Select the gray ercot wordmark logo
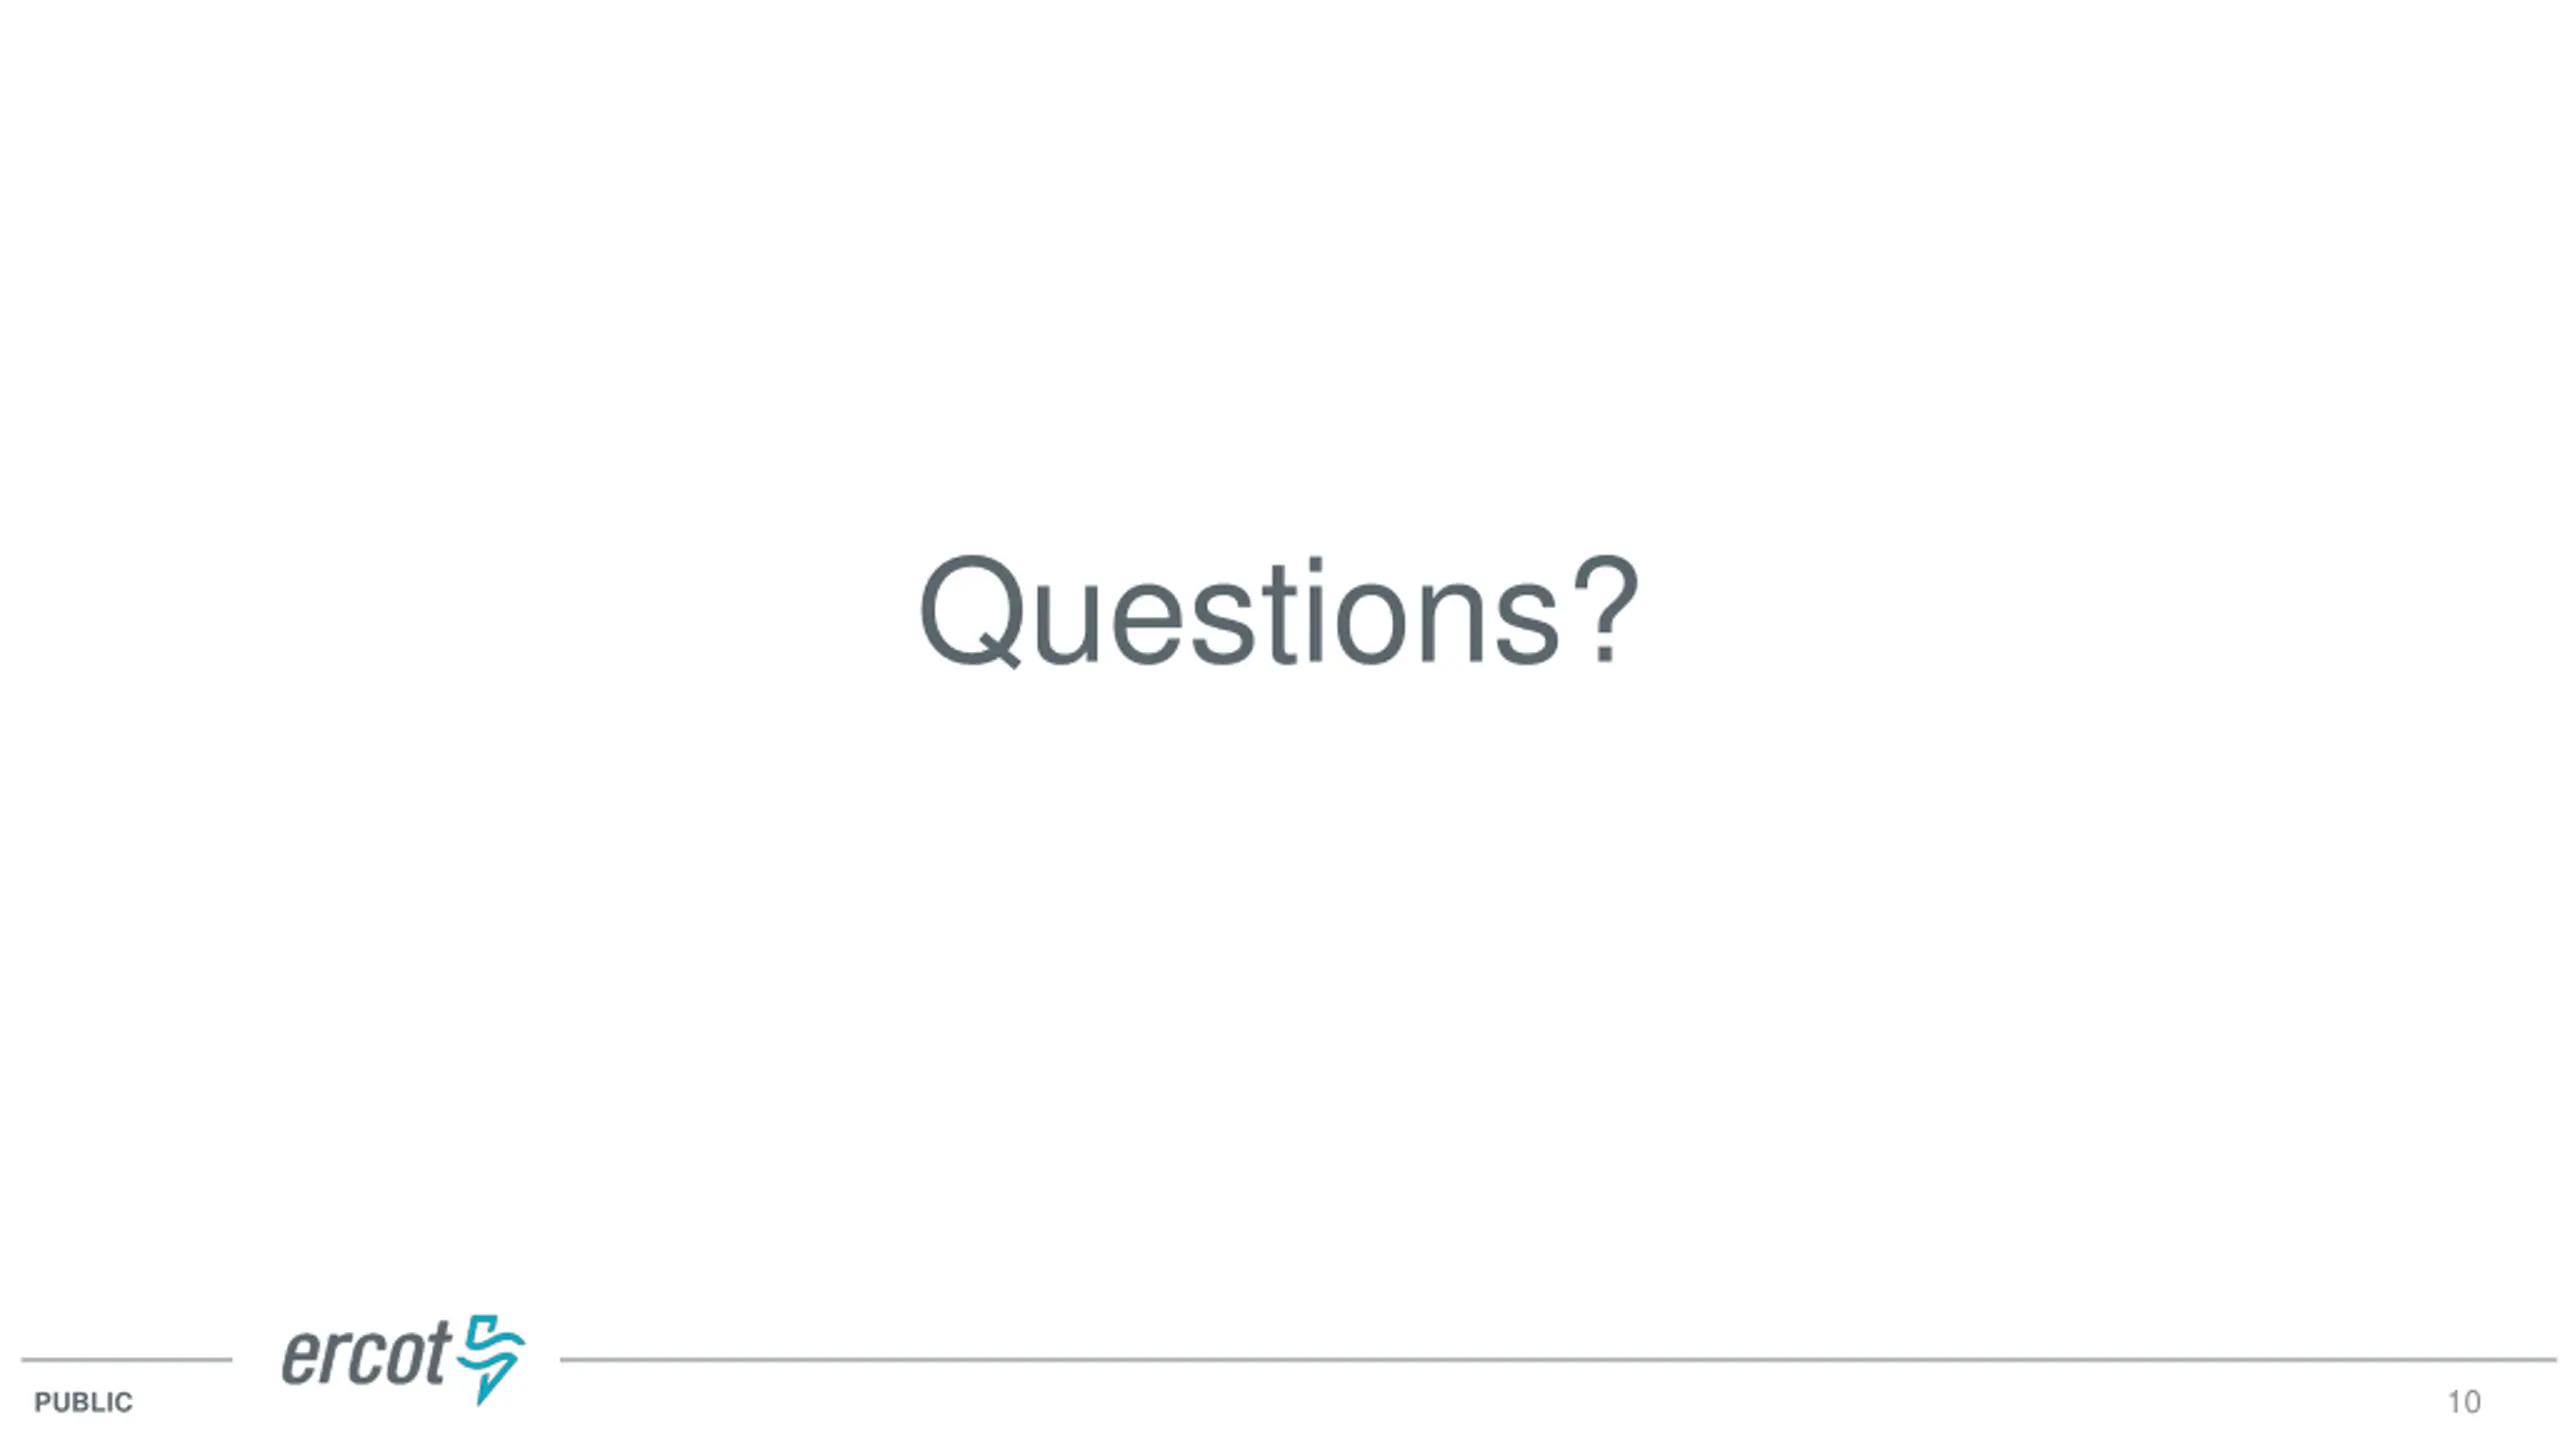Image resolution: width=2560 pixels, height=1440 pixels. coord(366,1353)
